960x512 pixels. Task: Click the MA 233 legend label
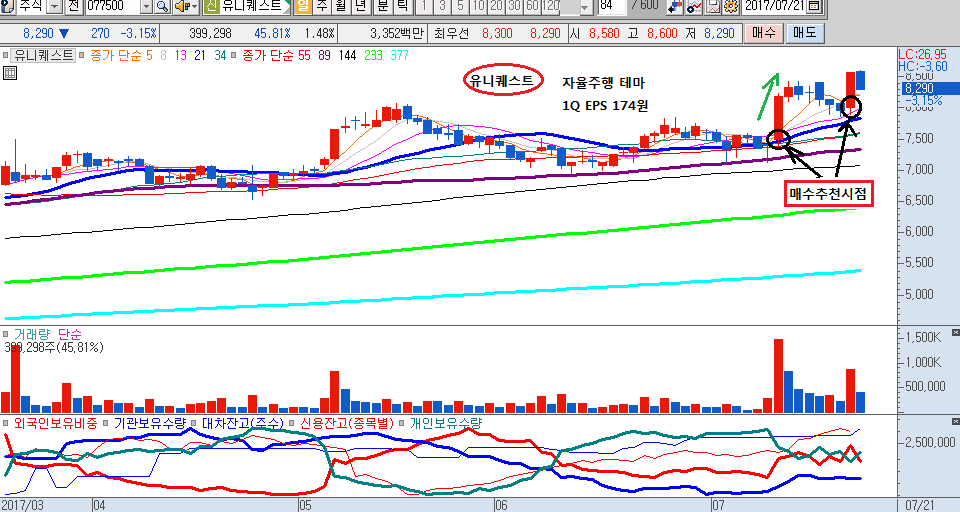[373, 55]
